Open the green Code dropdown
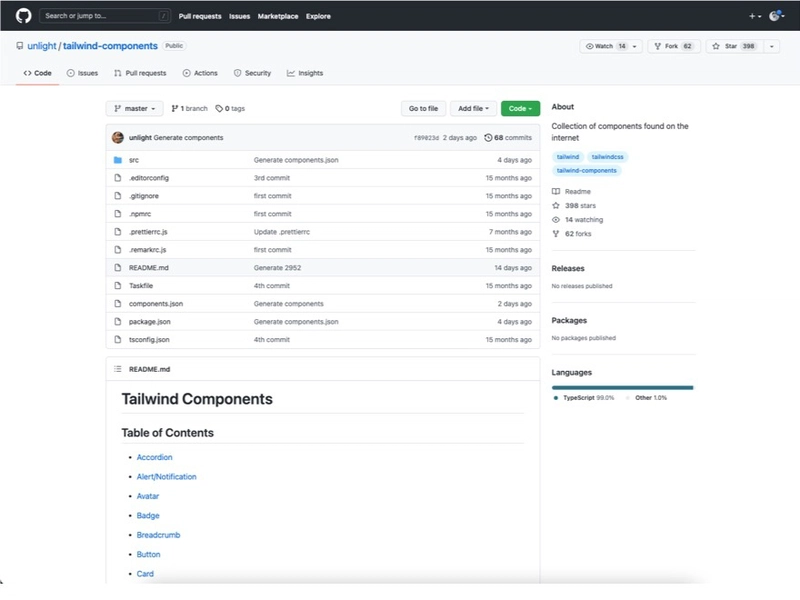 pyautogui.click(x=520, y=108)
